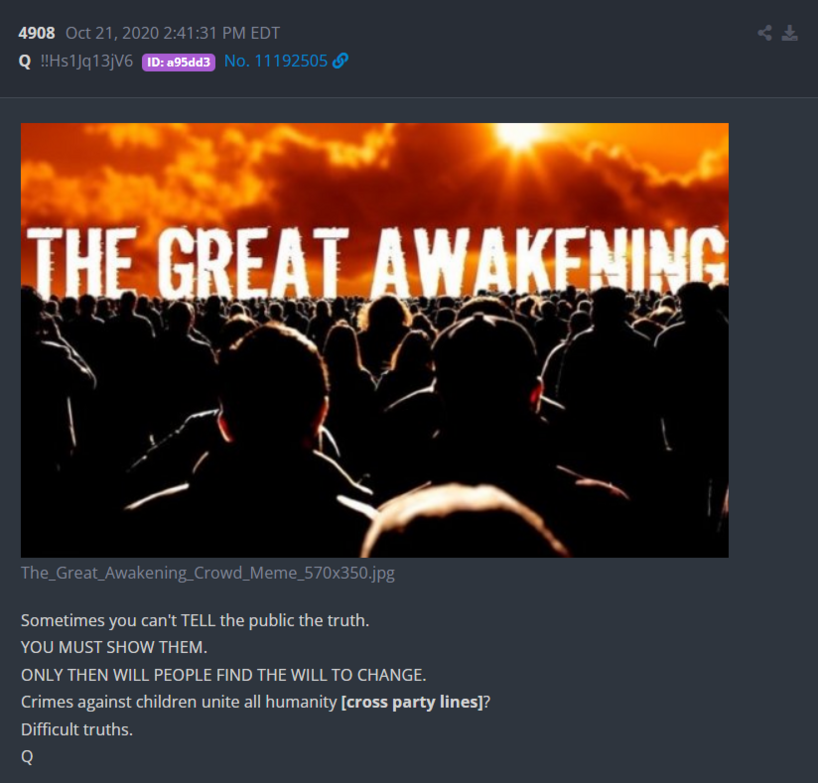Screen dimensions: 818x783
Task: Click the download icon in post header
Action: [790, 33]
